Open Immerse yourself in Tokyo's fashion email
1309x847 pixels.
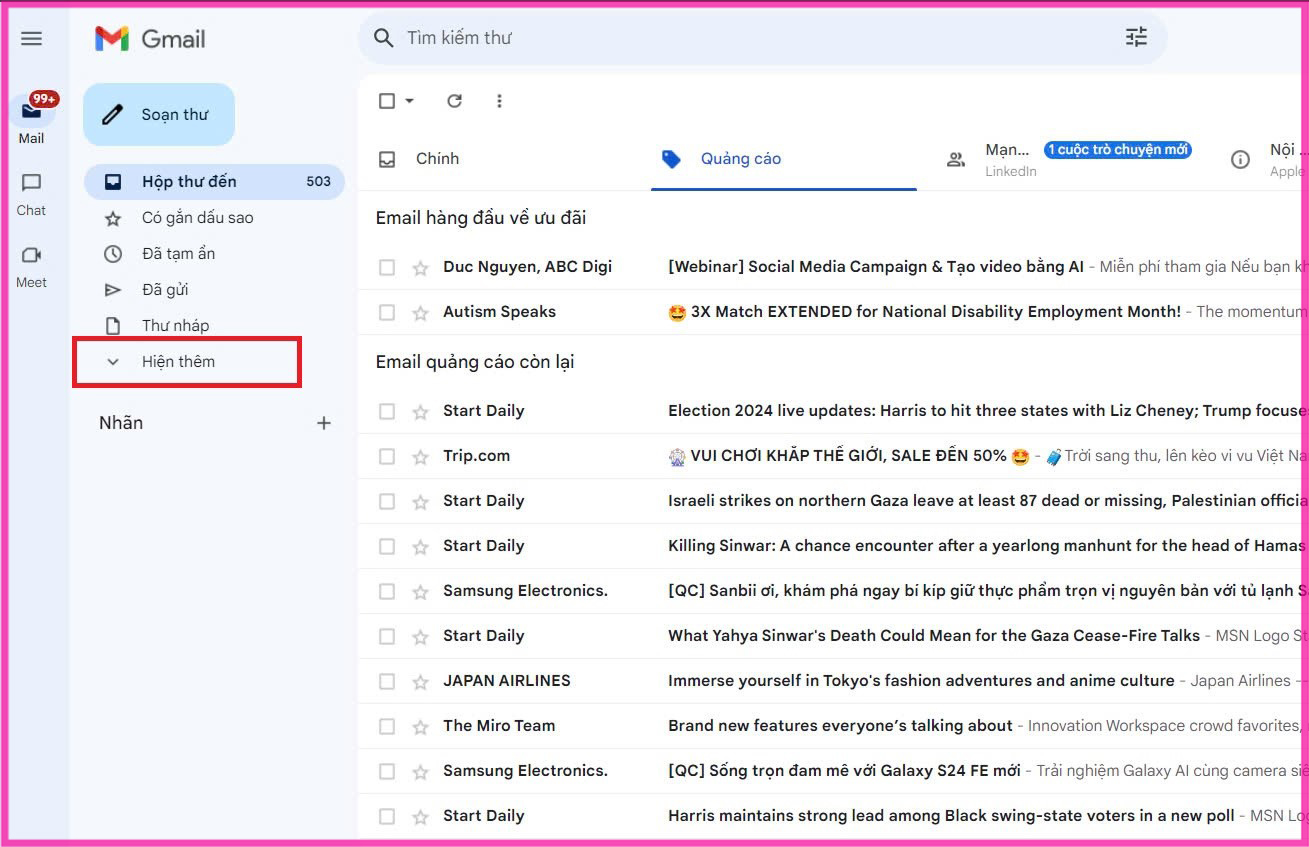pos(921,681)
